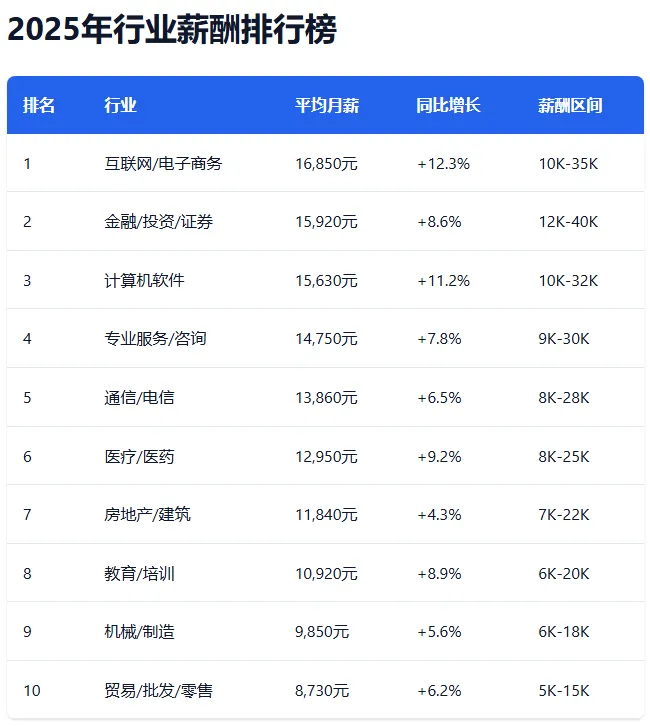The image size is (650, 726).
Task: Select the 专业服务/咨询 industry cell
Action: pos(155,339)
